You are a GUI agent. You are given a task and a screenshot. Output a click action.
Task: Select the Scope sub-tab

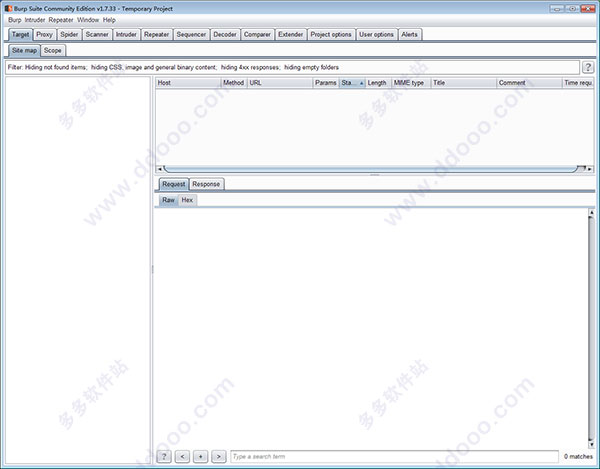tap(52, 50)
